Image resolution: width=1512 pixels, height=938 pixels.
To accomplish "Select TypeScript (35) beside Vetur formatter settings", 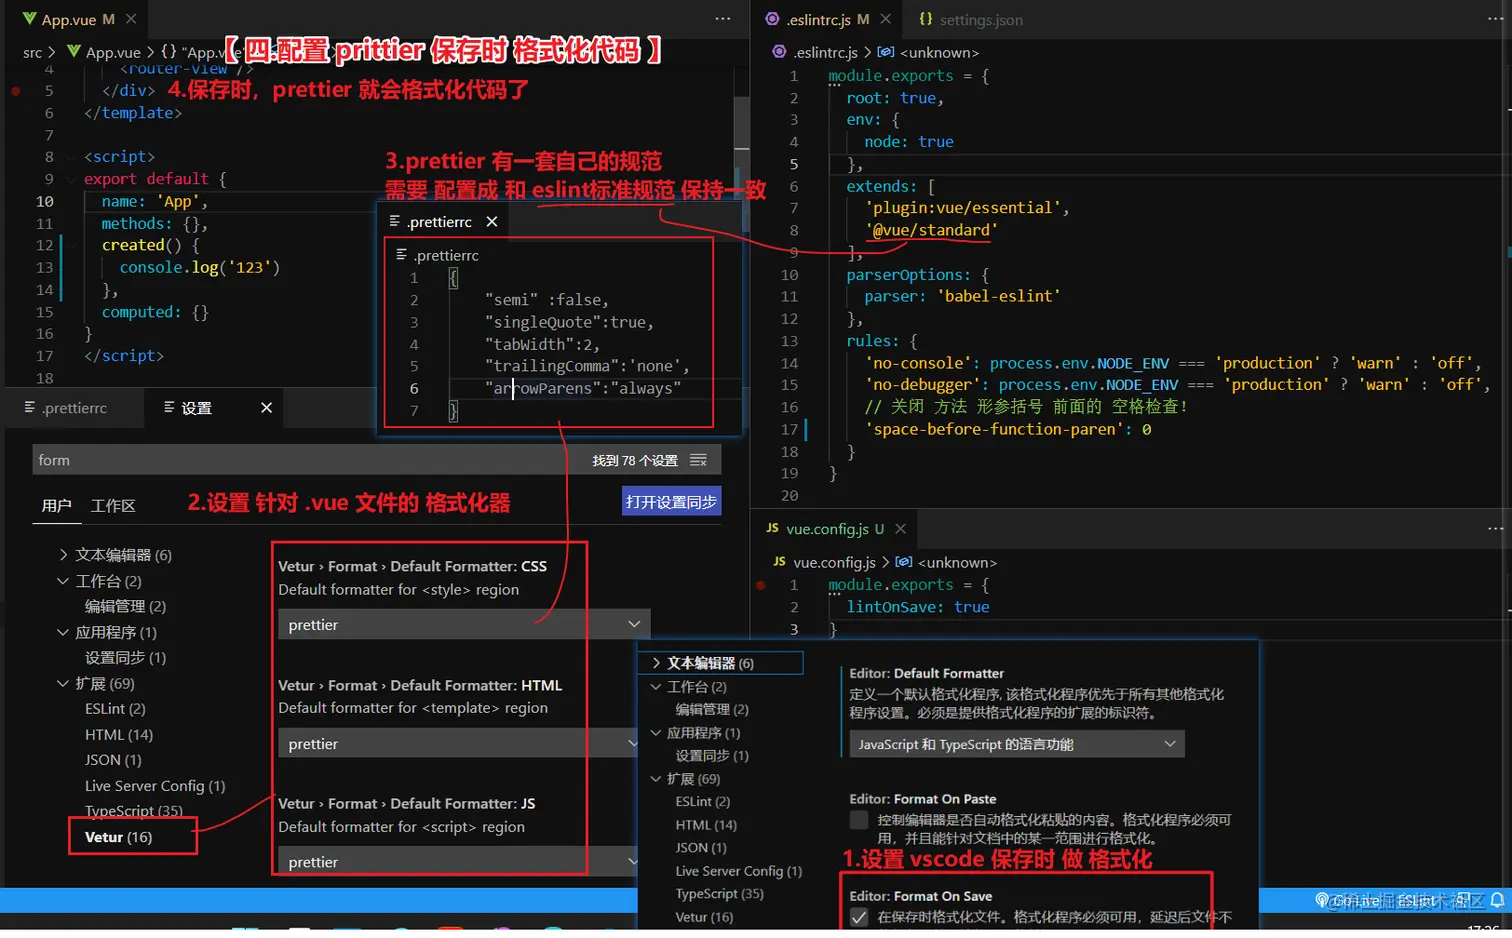I will (134, 811).
